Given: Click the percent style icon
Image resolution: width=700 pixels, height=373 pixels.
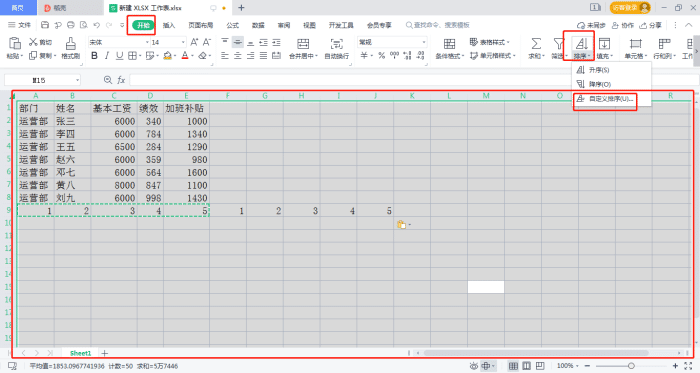Looking at the screenshot, I should click(381, 55).
